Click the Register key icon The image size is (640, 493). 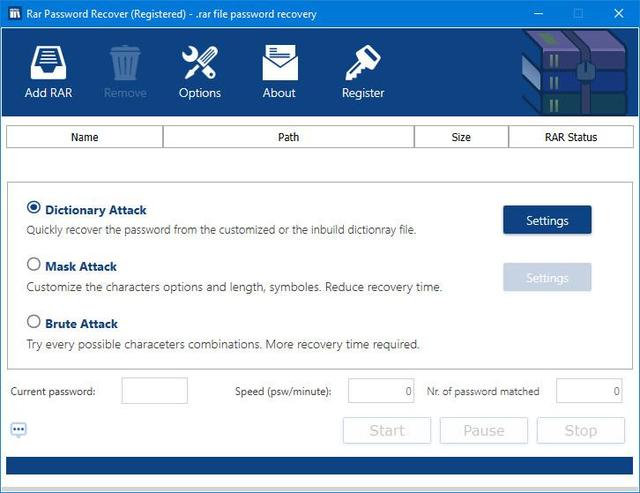coord(362,64)
